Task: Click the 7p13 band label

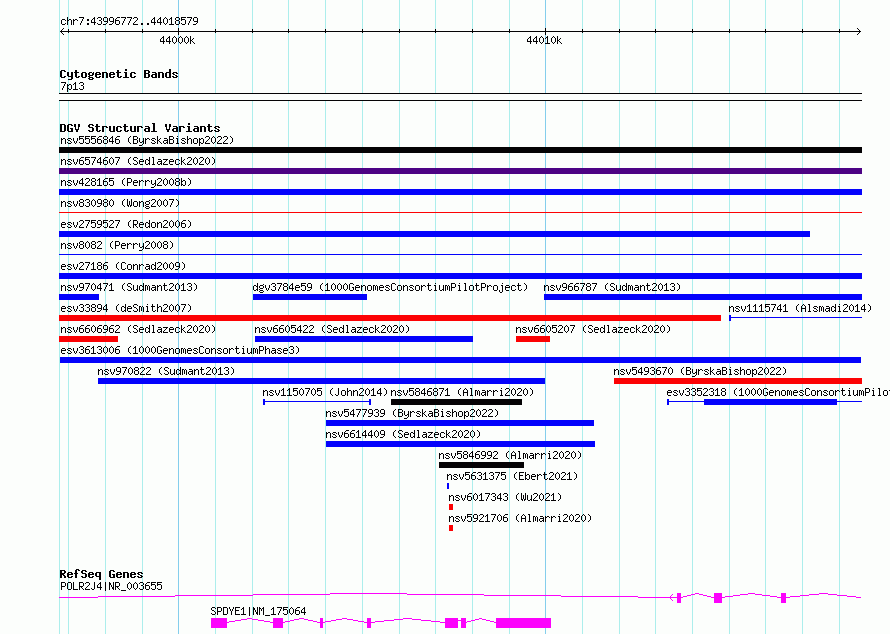Action: pyautogui.click(x=72, y=86)
